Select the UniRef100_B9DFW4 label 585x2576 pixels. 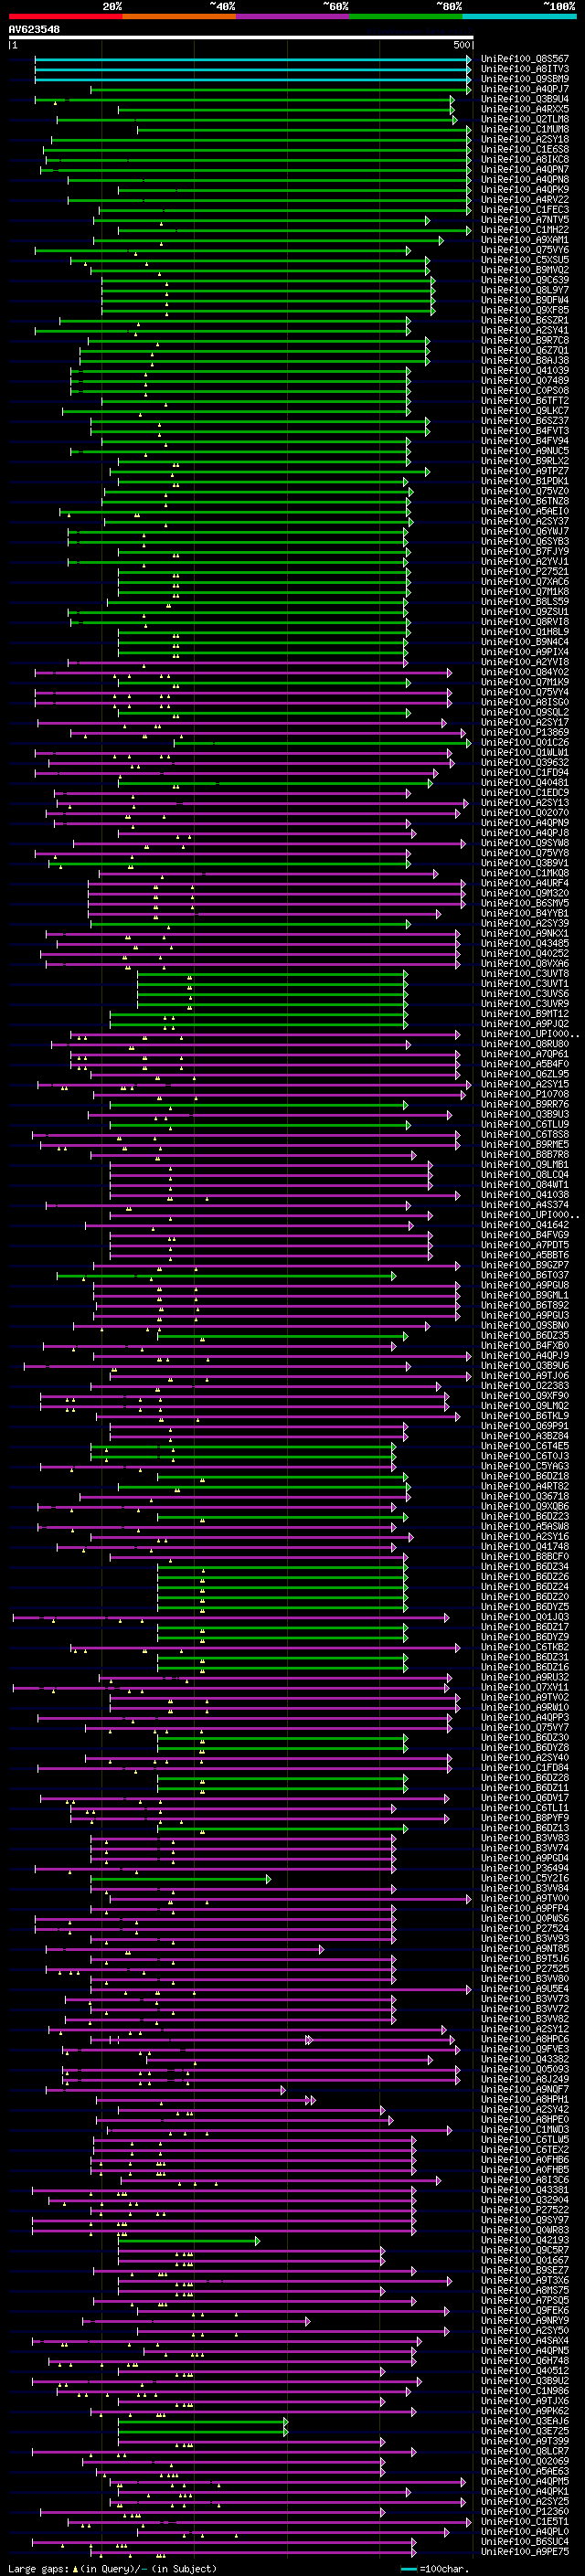click(525, 300)
